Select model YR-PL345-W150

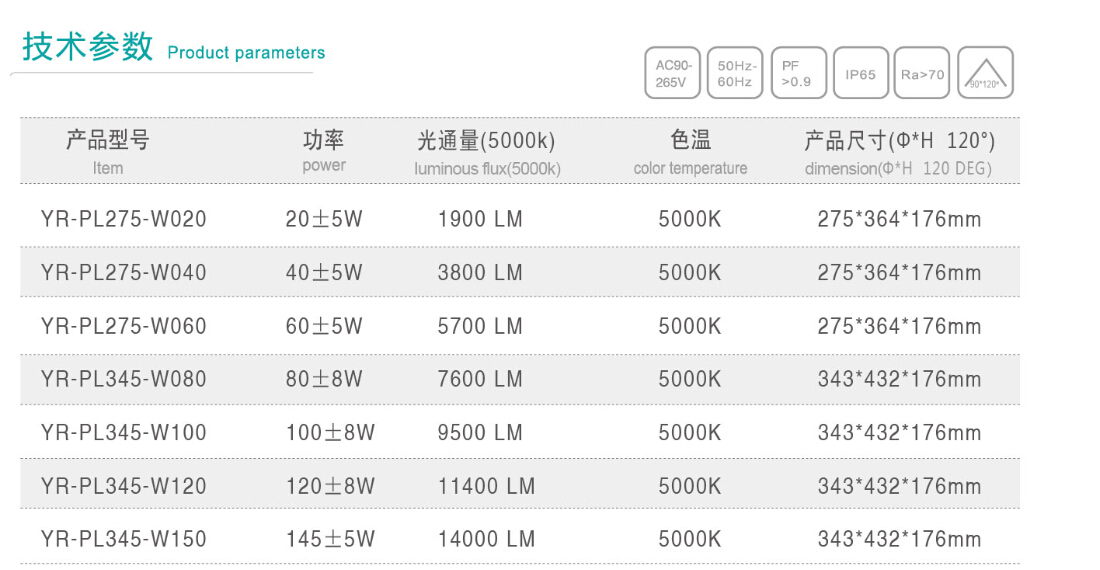point(124,539)
